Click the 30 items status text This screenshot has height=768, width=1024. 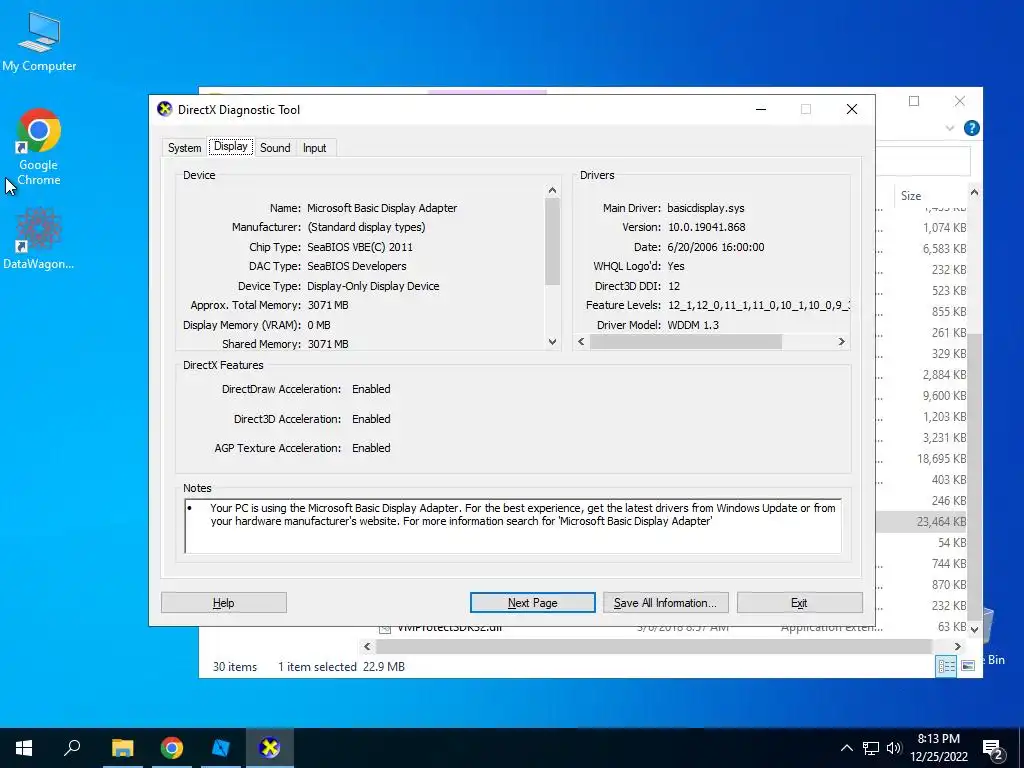234,667
